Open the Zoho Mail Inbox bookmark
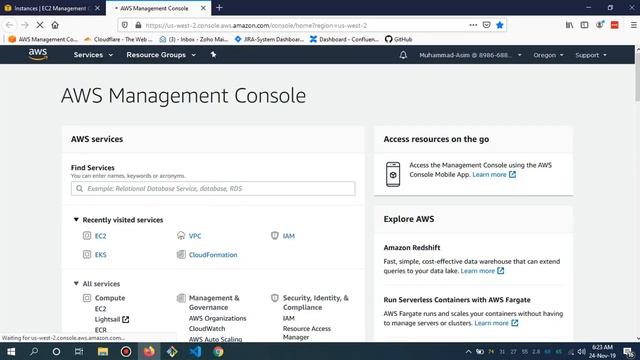This screenshot has width=640, height=360. coord(193,39)
